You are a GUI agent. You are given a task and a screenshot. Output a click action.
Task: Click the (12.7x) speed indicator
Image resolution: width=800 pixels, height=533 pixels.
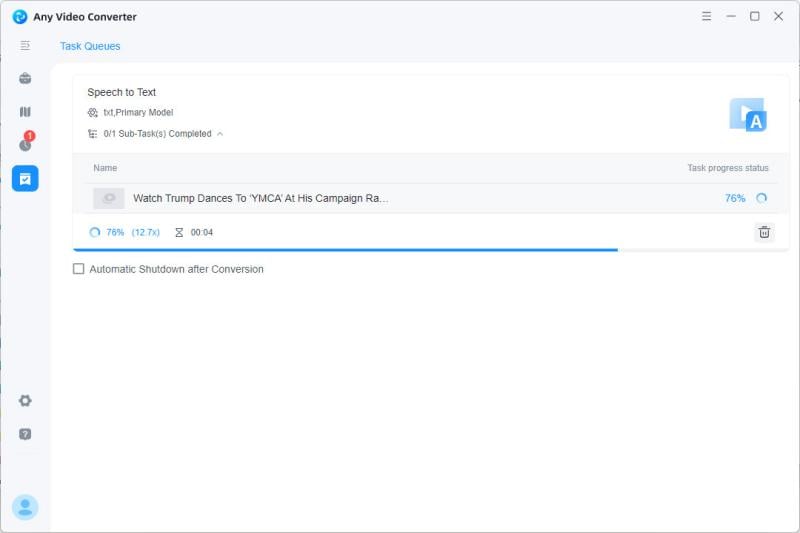tap(145, 233)
